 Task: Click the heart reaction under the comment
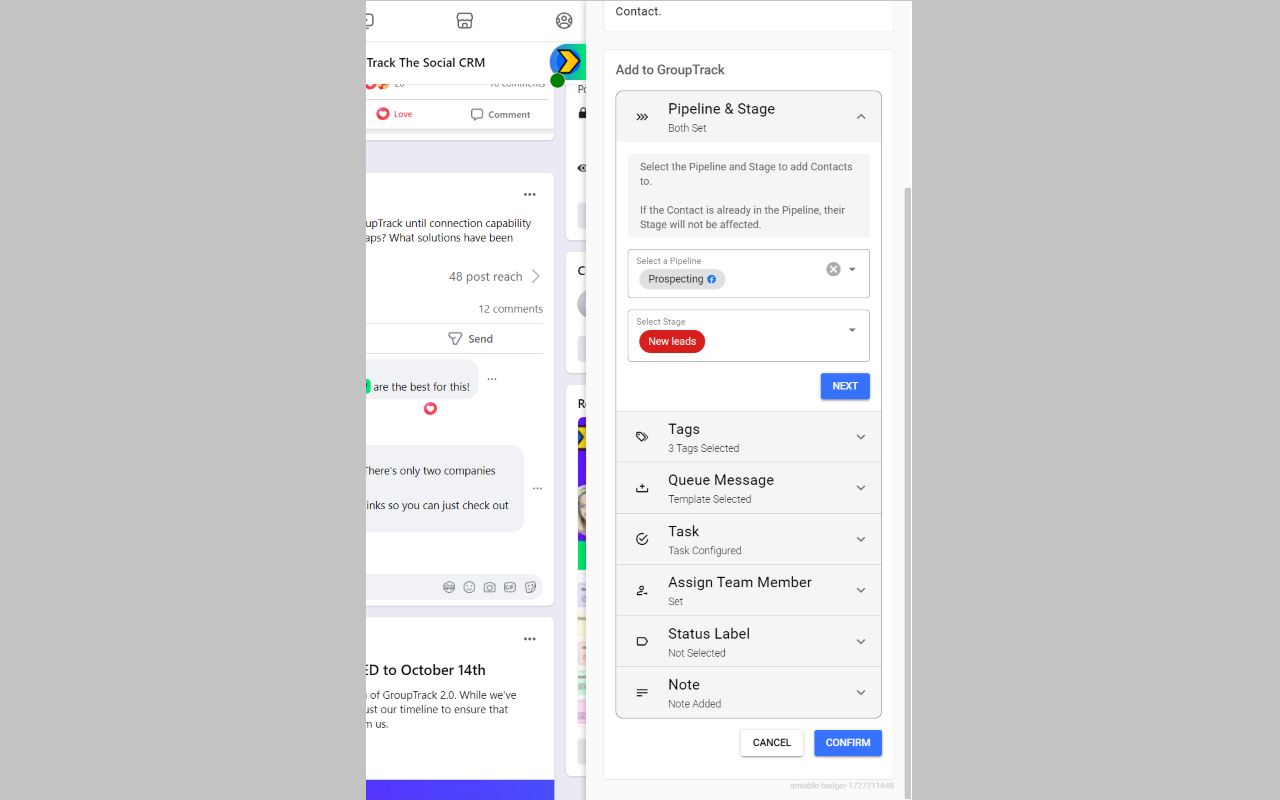pos(430,408)
